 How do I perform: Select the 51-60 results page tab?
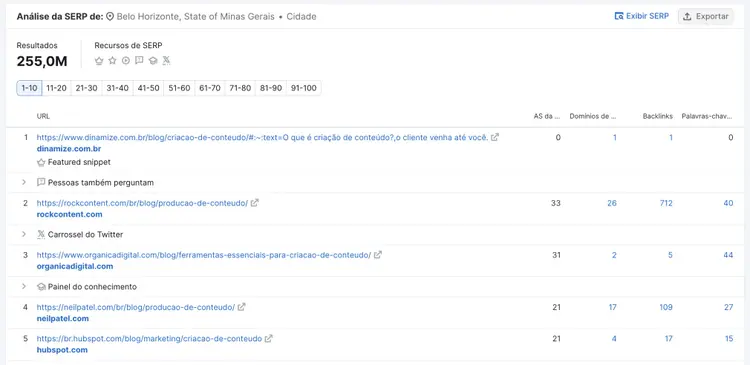pyautogui.click(x=179, y=88)
